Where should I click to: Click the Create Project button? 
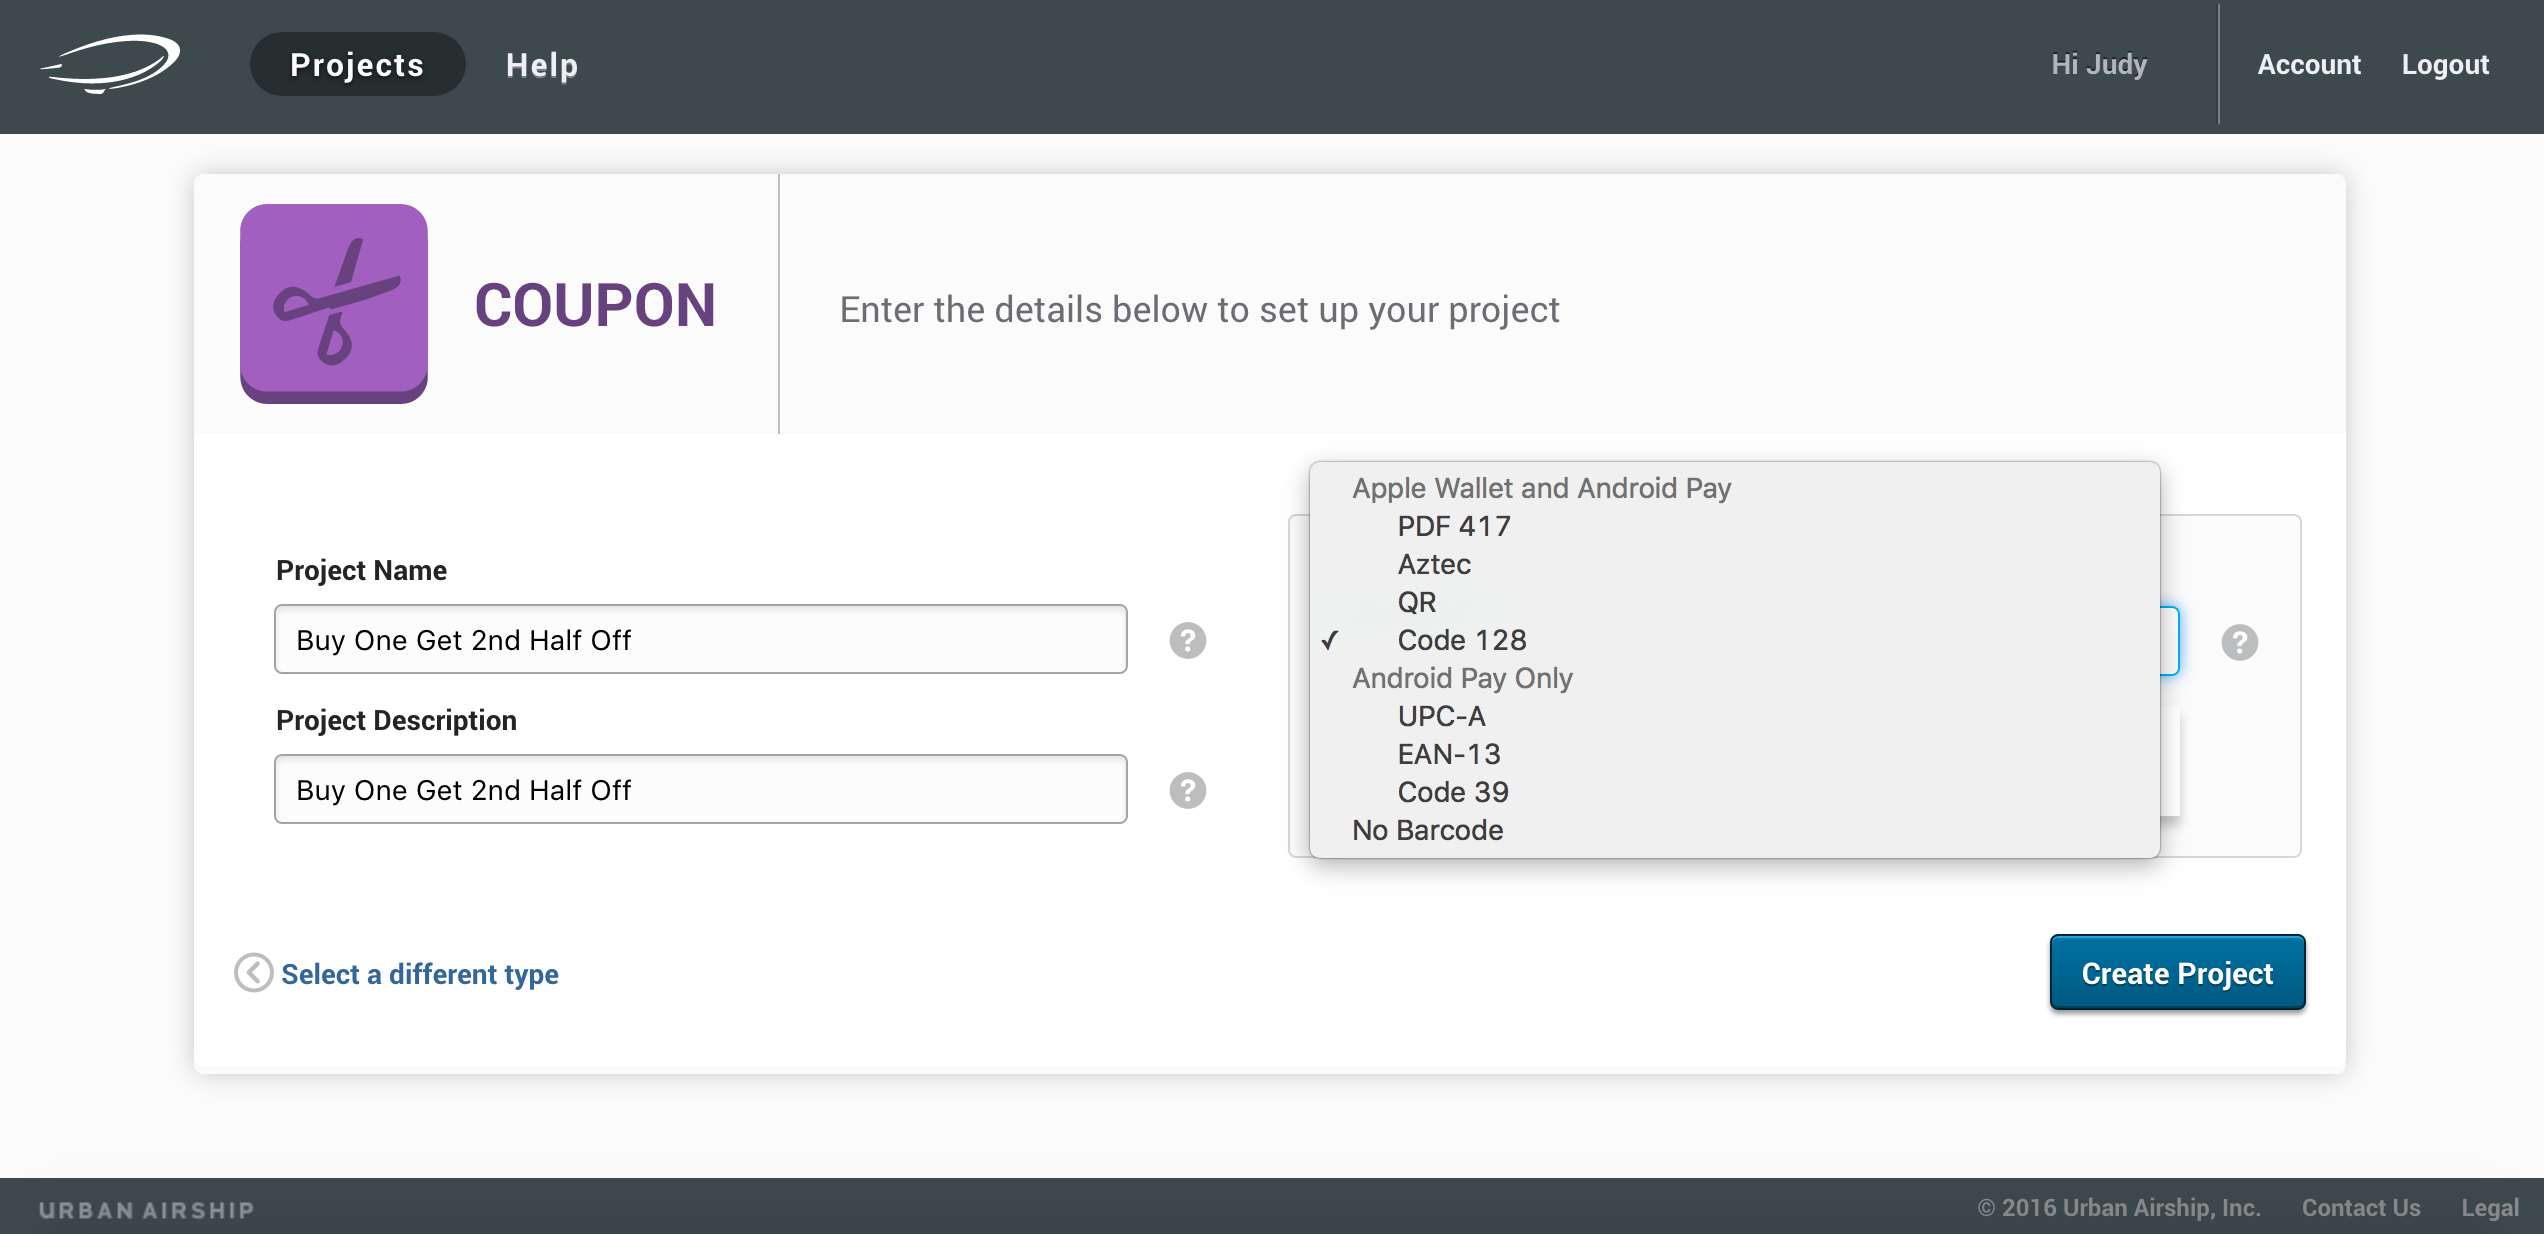point(2177,972)
